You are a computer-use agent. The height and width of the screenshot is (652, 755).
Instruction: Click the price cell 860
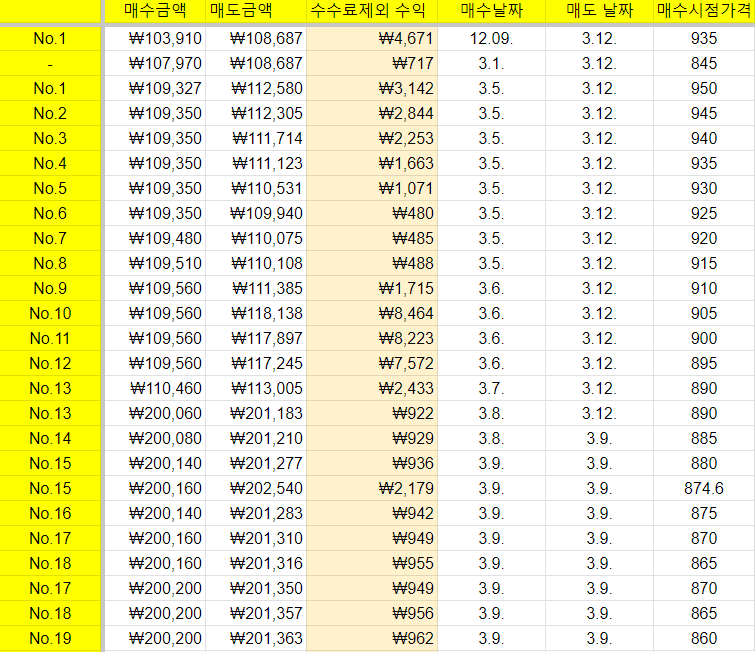coord(704,639)
